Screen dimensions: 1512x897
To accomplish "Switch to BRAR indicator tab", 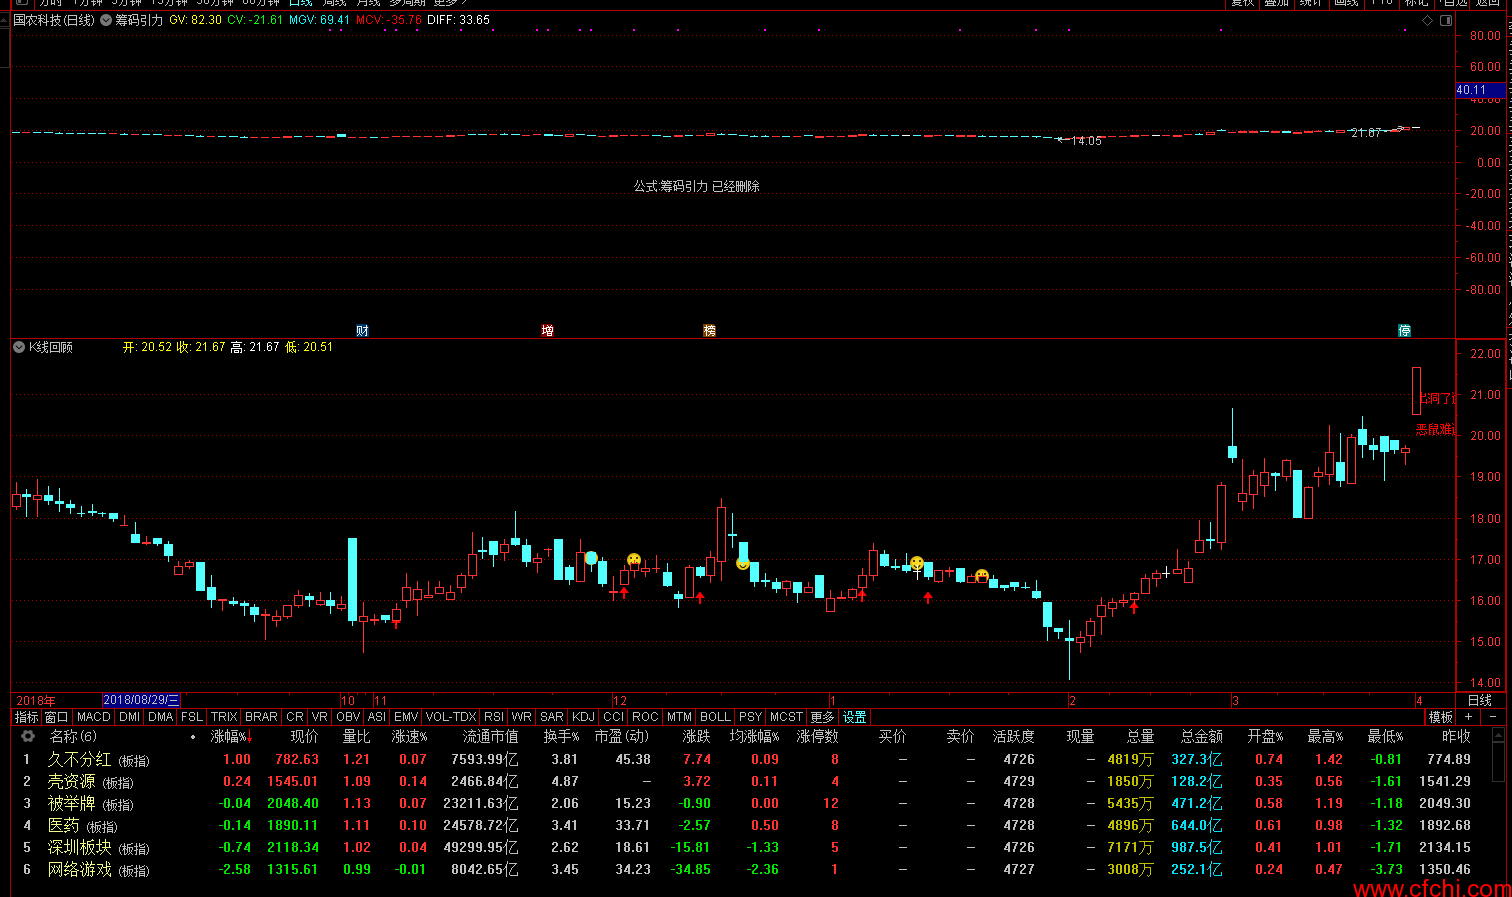I will (x=261, y=717).
